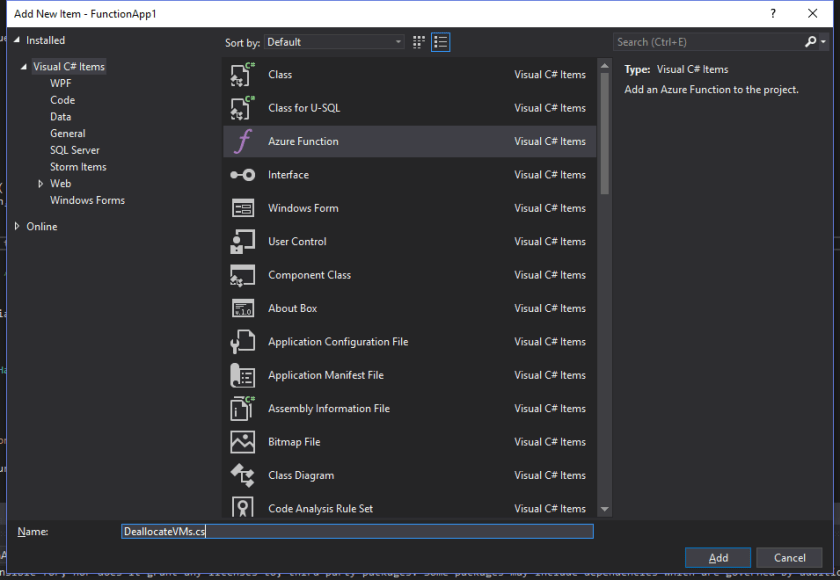Click the Bitmap File icon
The image size is (840, 580).
[x=243, y=442]
